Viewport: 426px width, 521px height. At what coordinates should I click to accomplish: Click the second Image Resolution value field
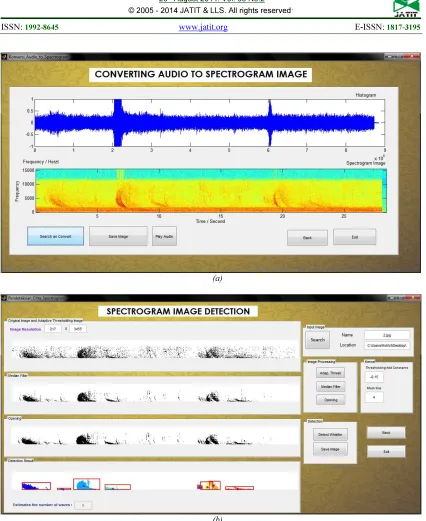tap(78, 329)
